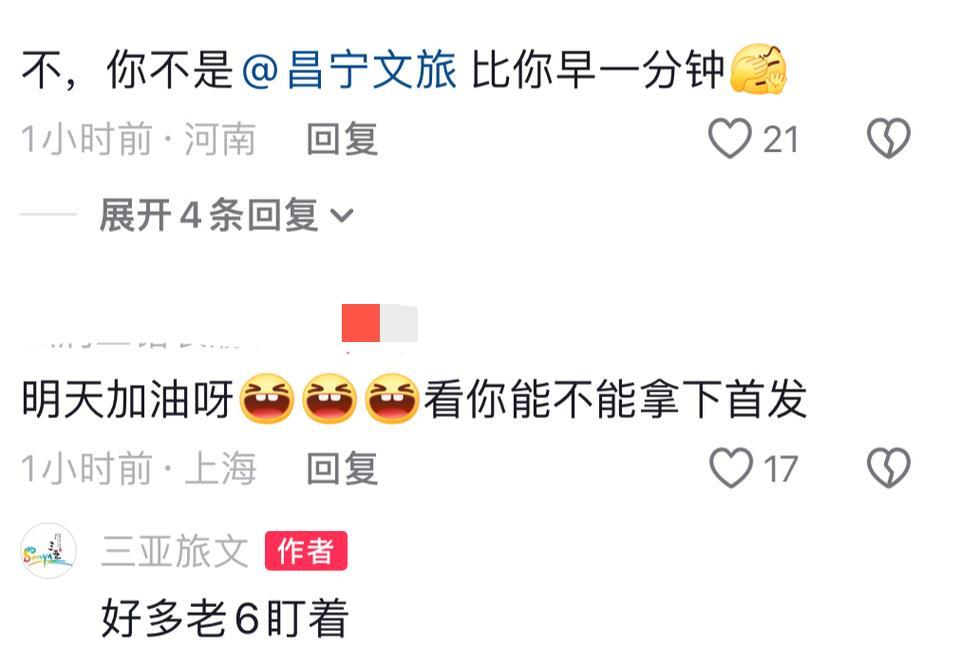
Task: Tap the red badge beside the blurred username
Action: 361,323
